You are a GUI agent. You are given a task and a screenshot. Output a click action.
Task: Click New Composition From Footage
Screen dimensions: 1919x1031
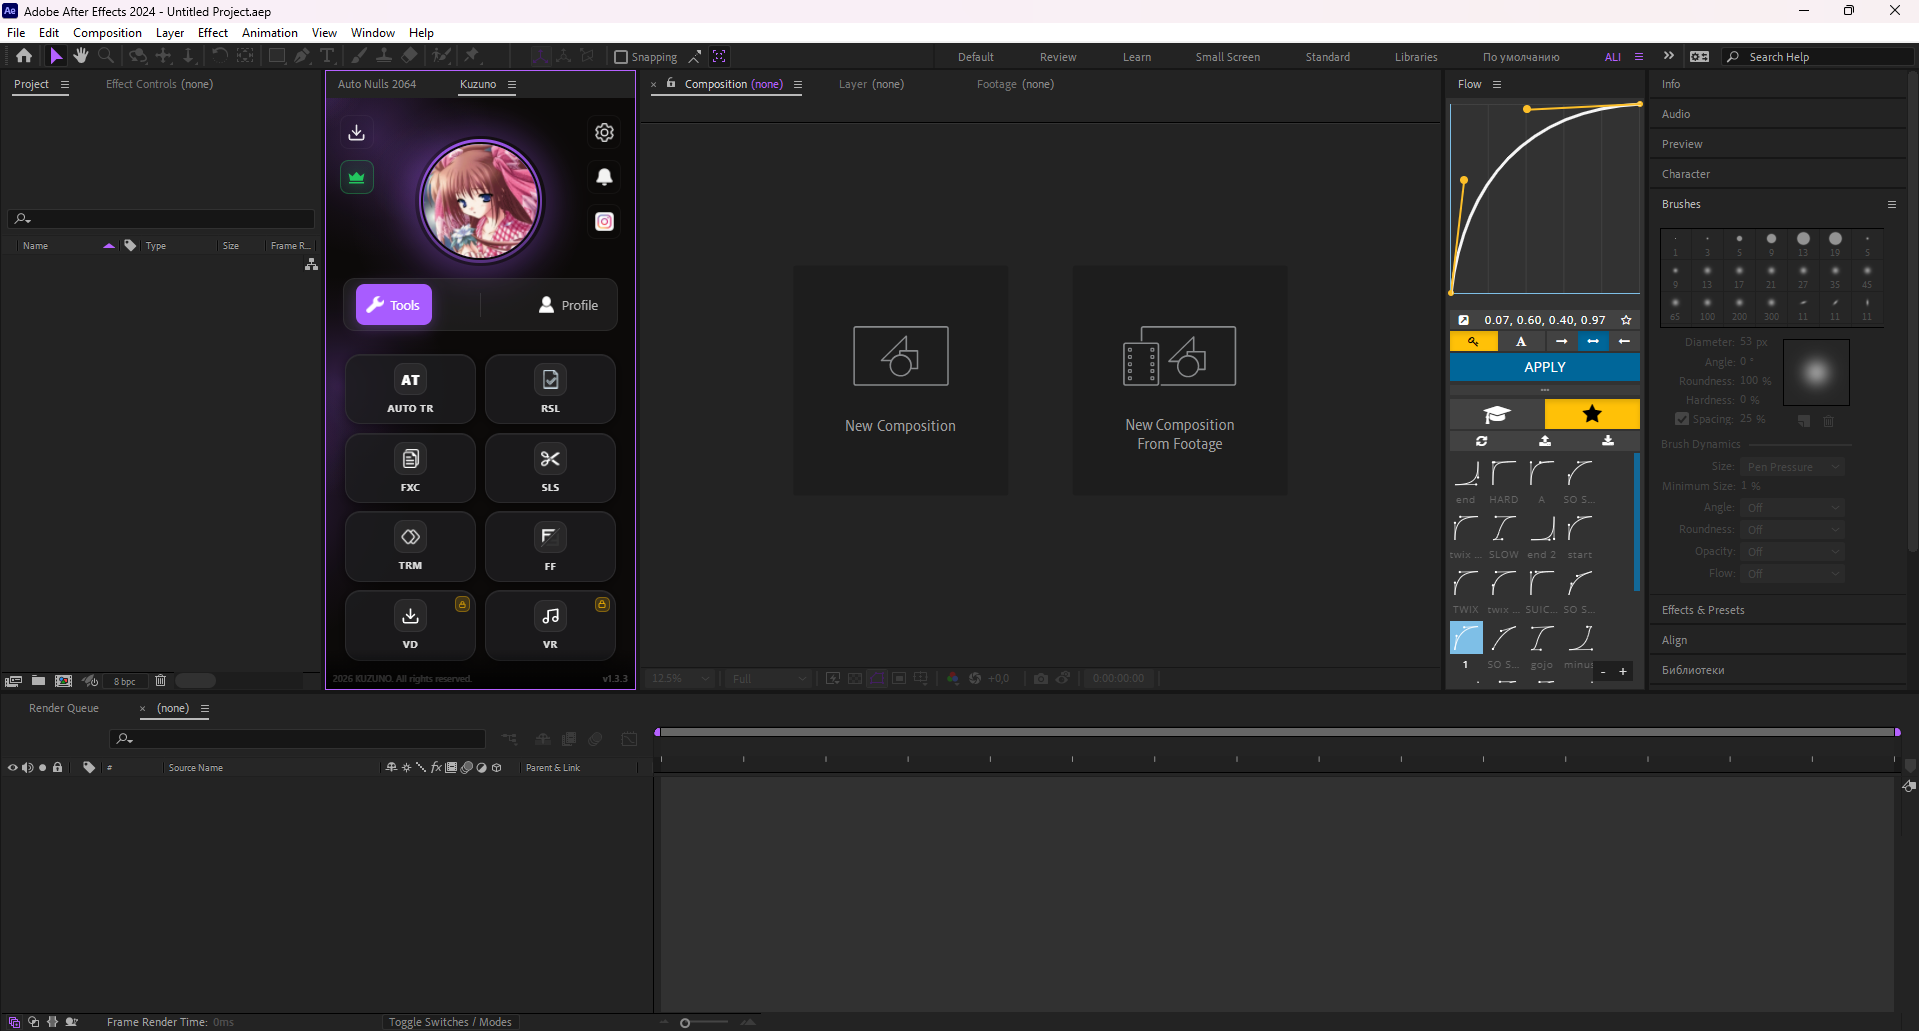coord(1180,380)
